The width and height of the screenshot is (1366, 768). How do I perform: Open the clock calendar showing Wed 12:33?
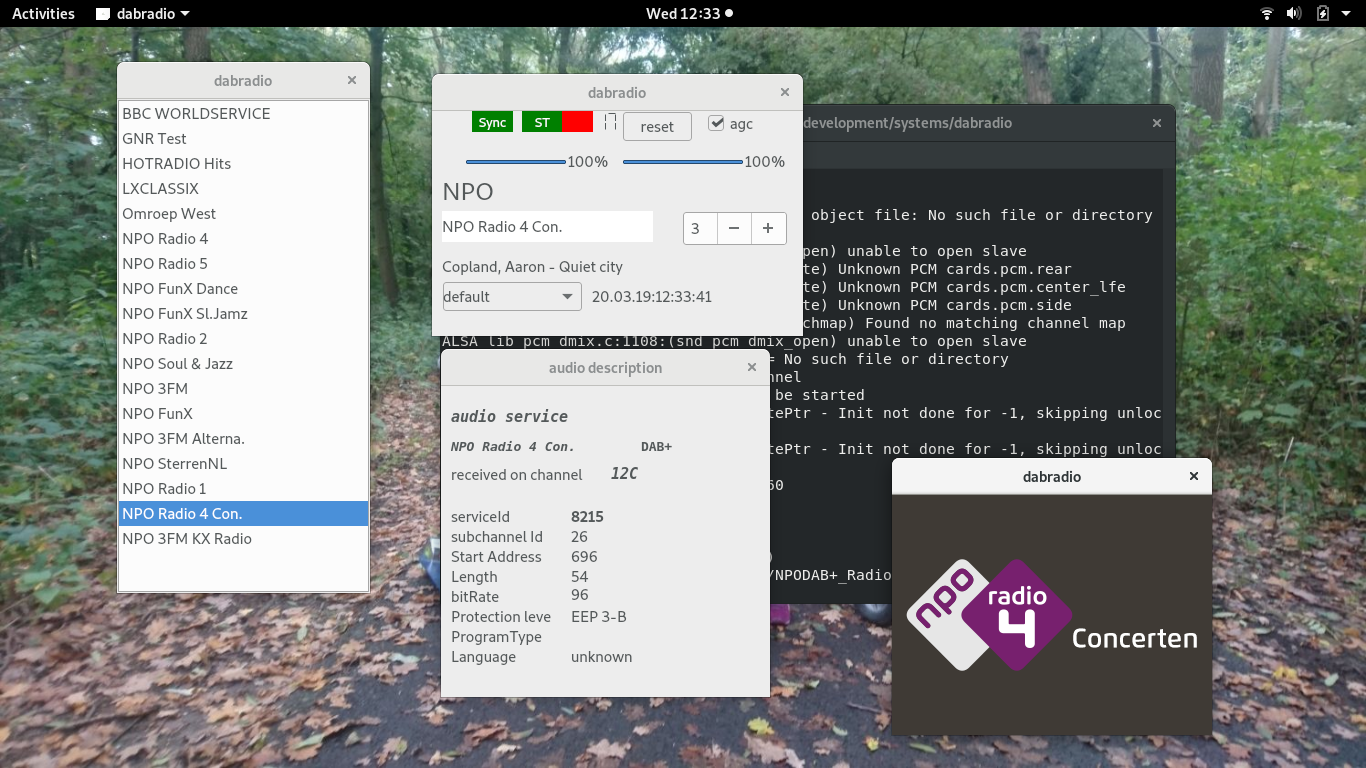point(689,13)
